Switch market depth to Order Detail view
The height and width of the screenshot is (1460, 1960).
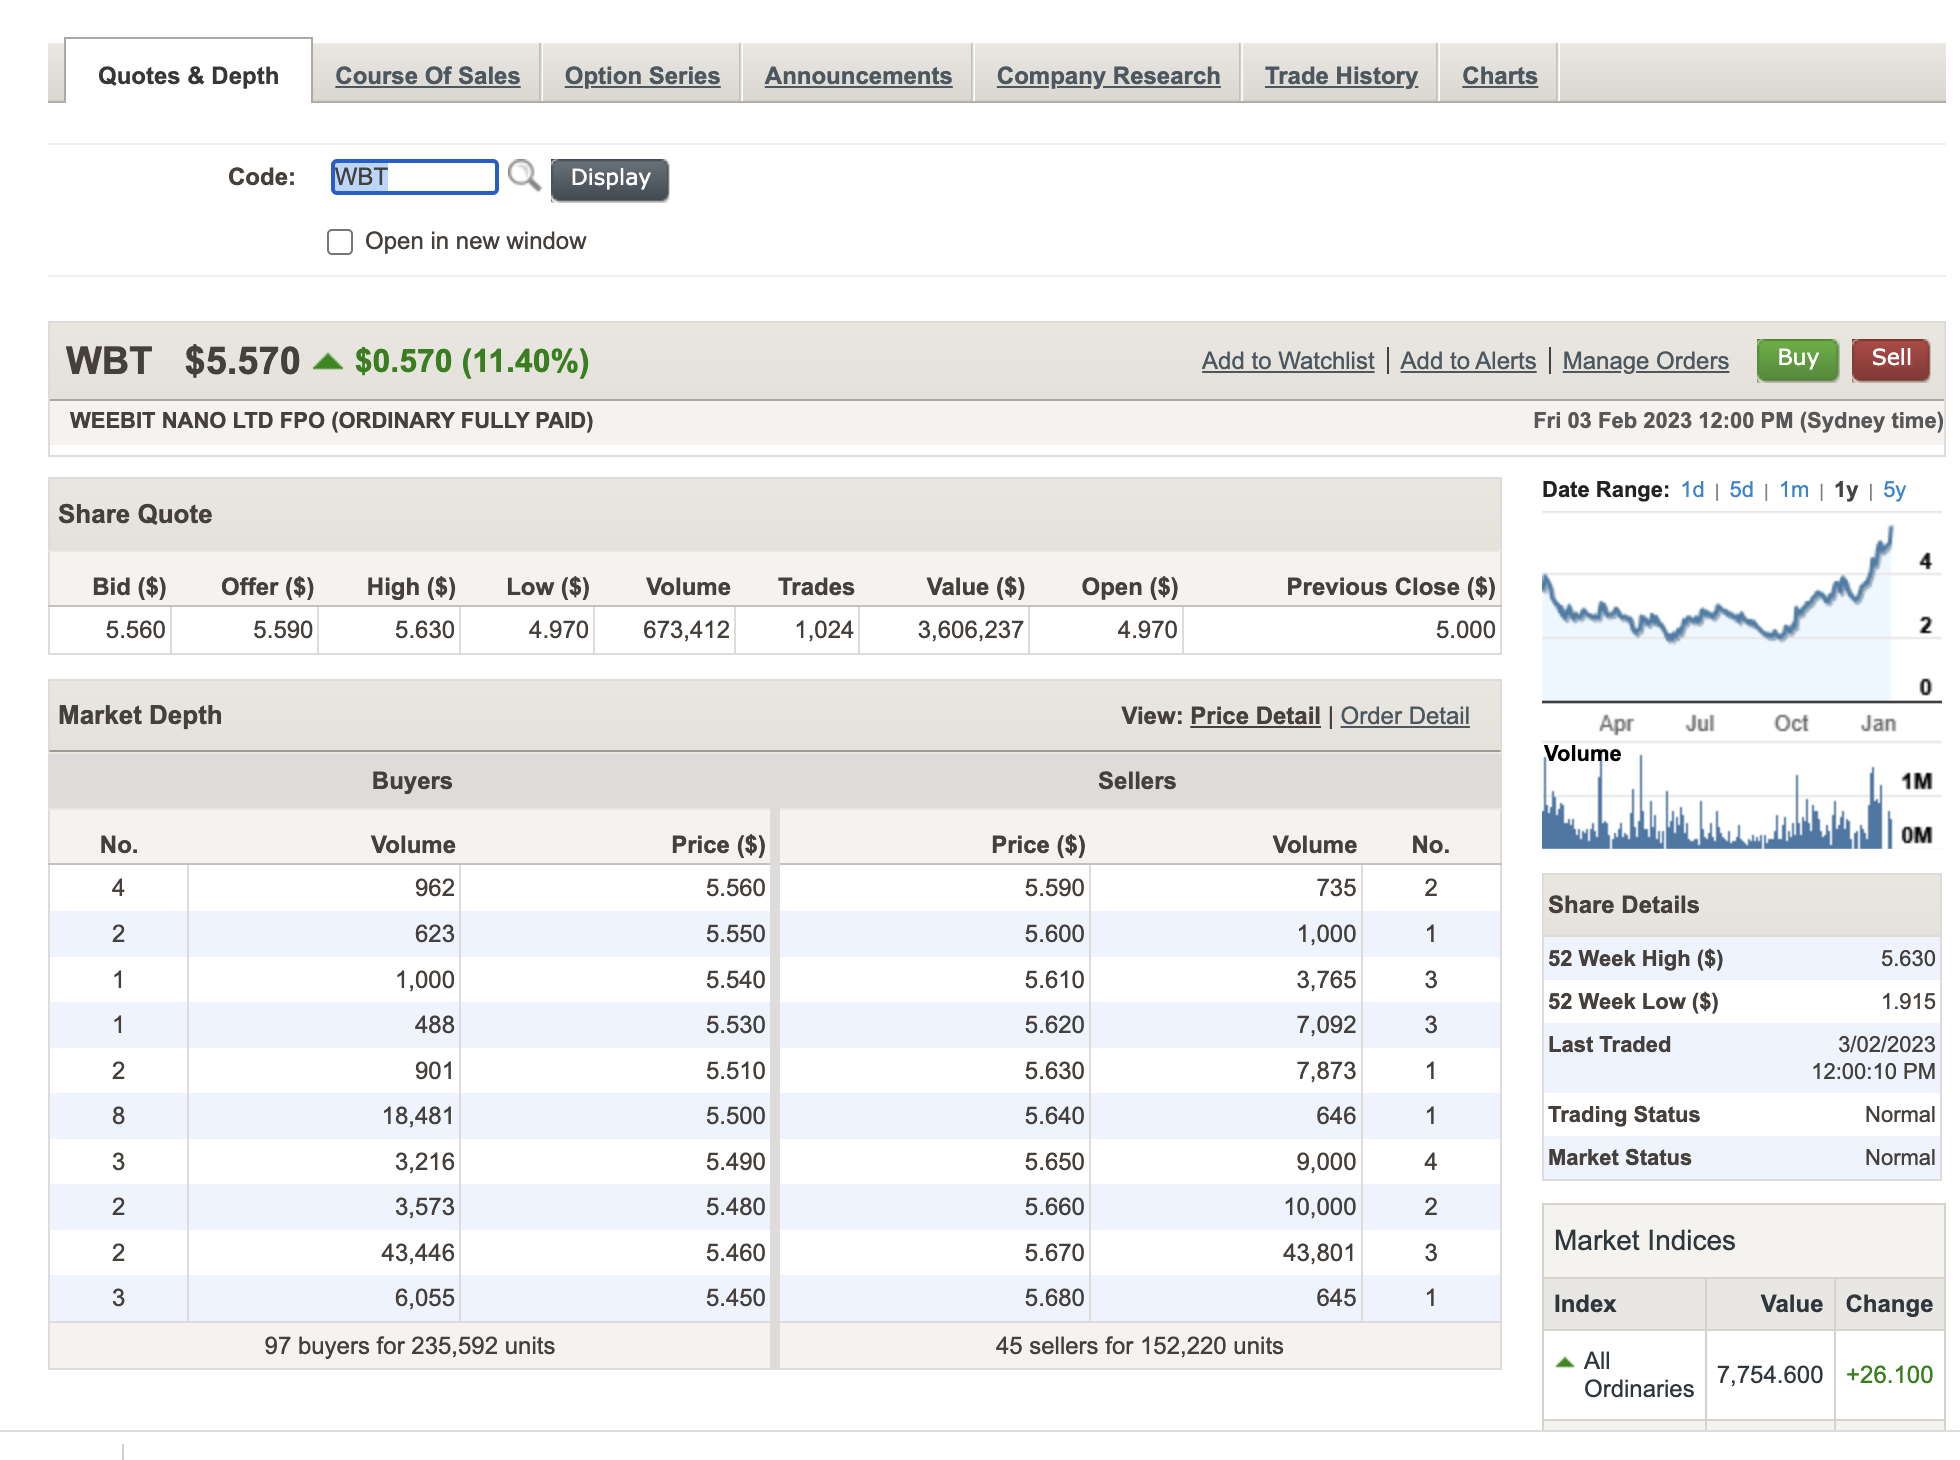[x=1404, y=716]
